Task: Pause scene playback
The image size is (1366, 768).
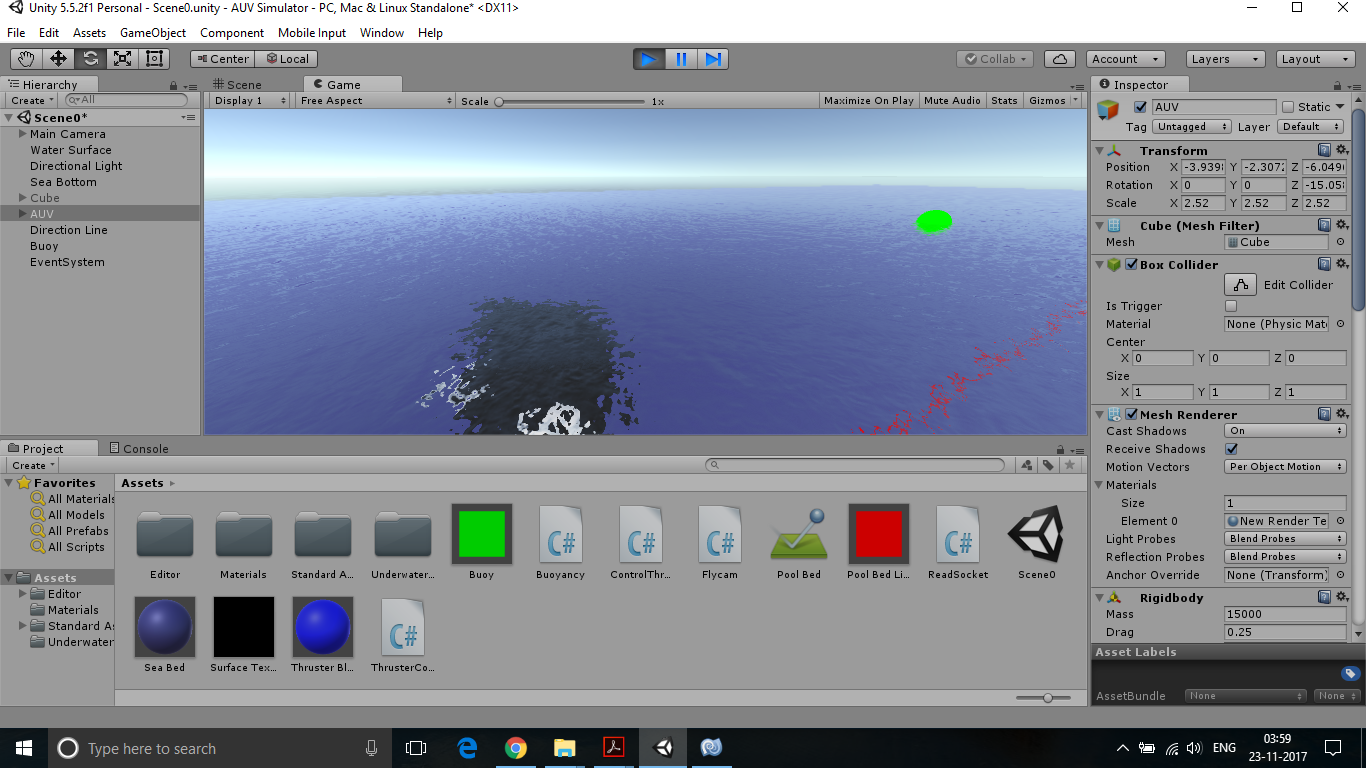Action: (x=681, y=59)
